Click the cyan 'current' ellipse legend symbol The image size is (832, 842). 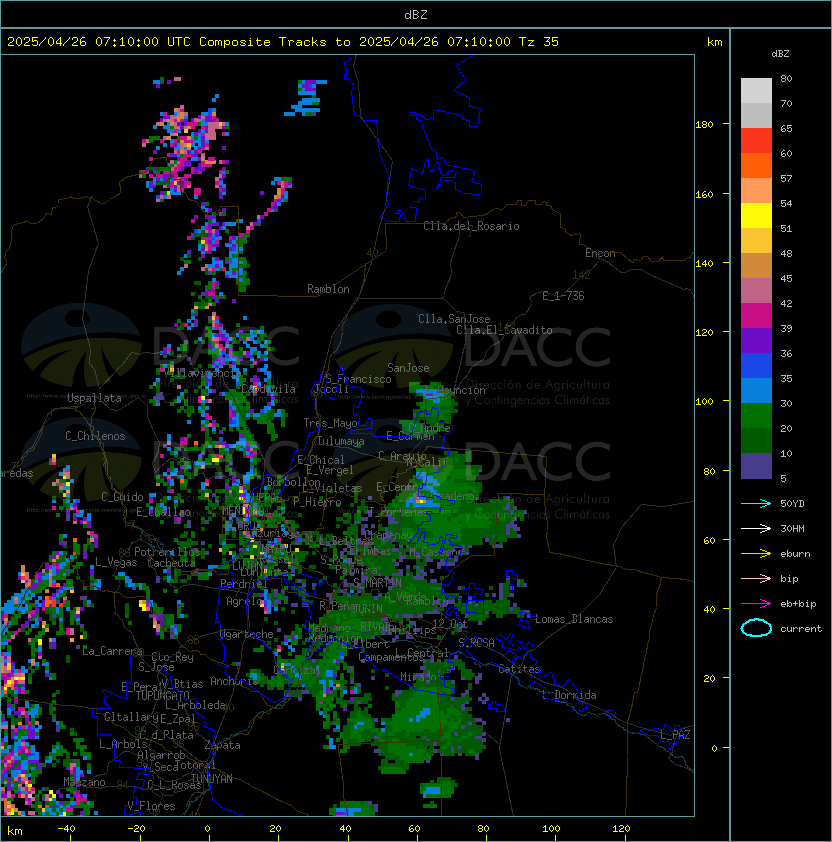756,628
